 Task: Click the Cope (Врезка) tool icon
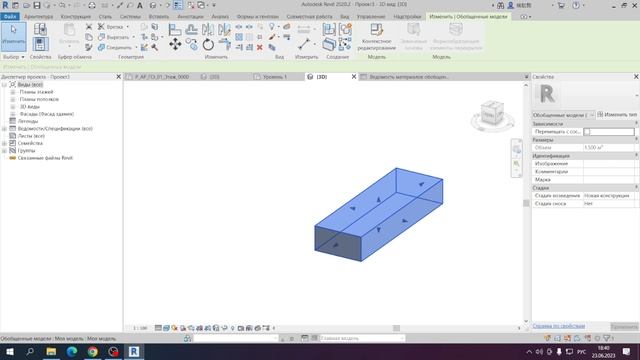[x=101, y=27]
